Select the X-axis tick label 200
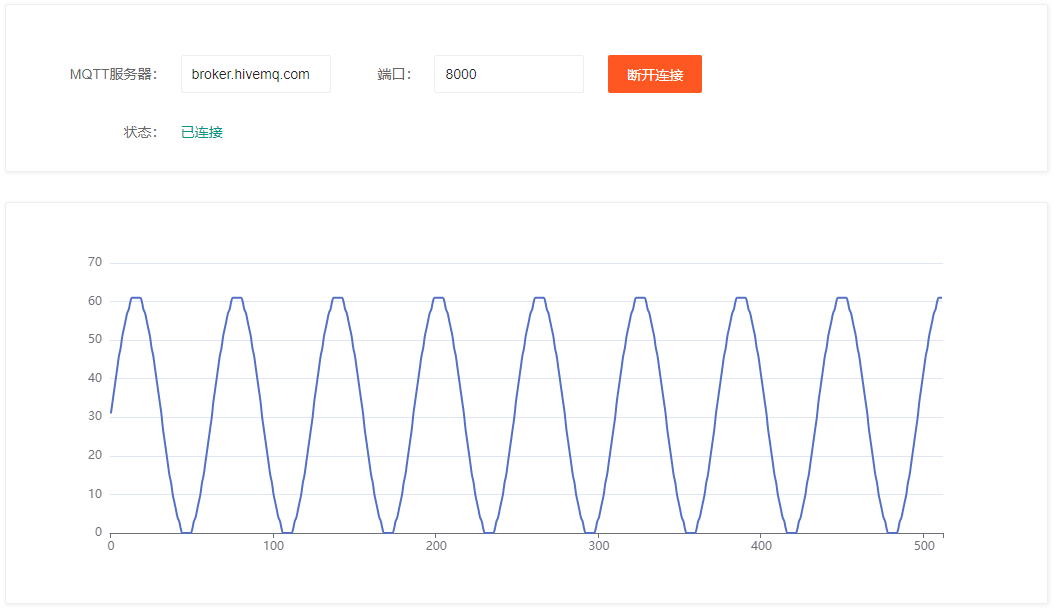The image size is (1054, 608). click(436, 546)
